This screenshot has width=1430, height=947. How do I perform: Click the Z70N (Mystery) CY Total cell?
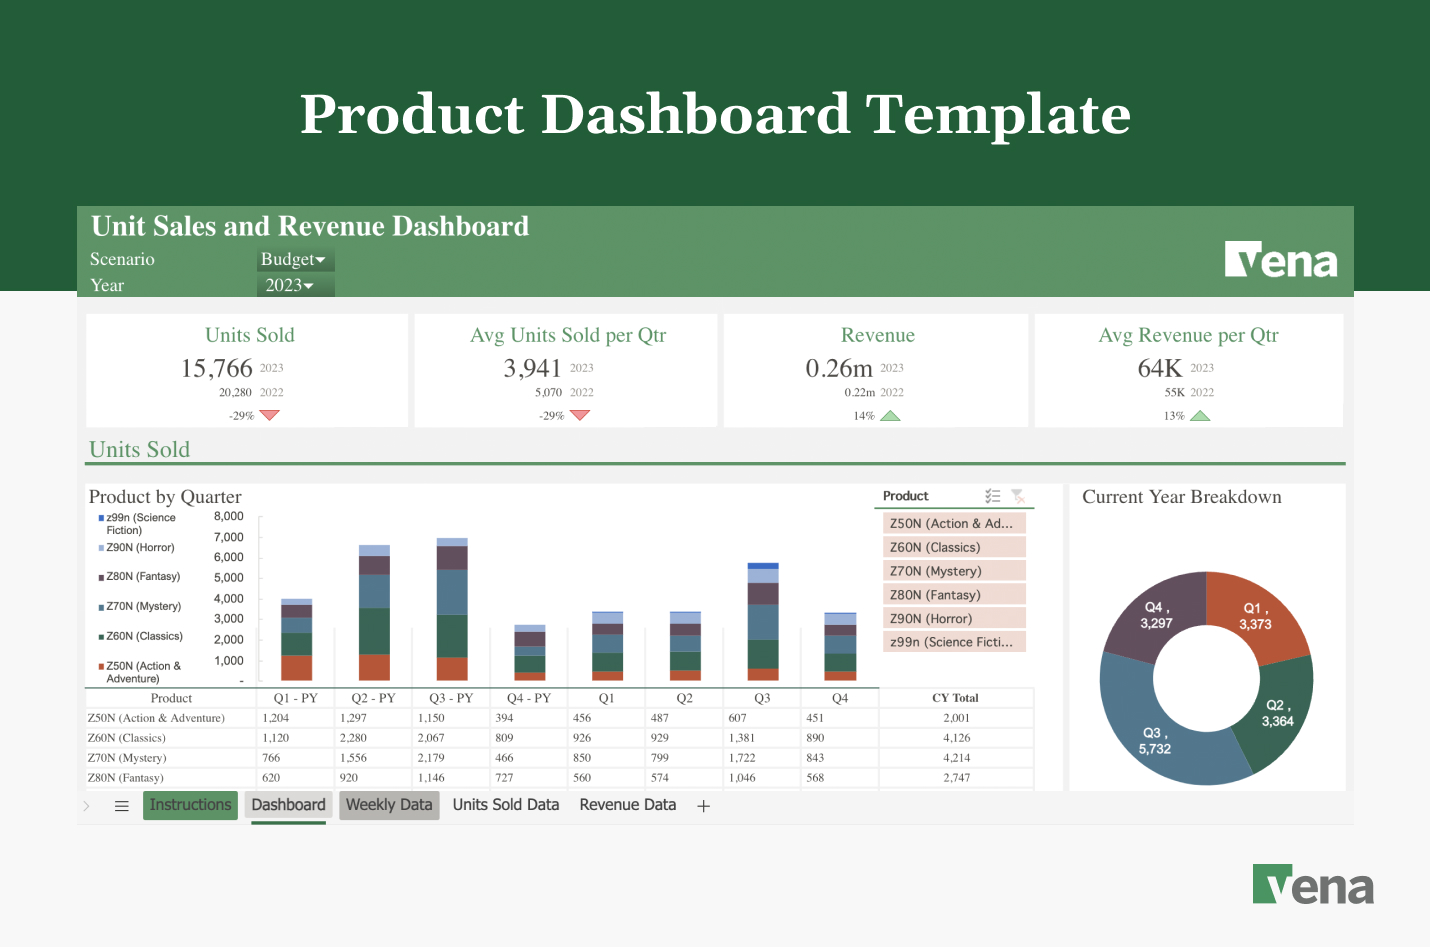click(x=956, y=757)
